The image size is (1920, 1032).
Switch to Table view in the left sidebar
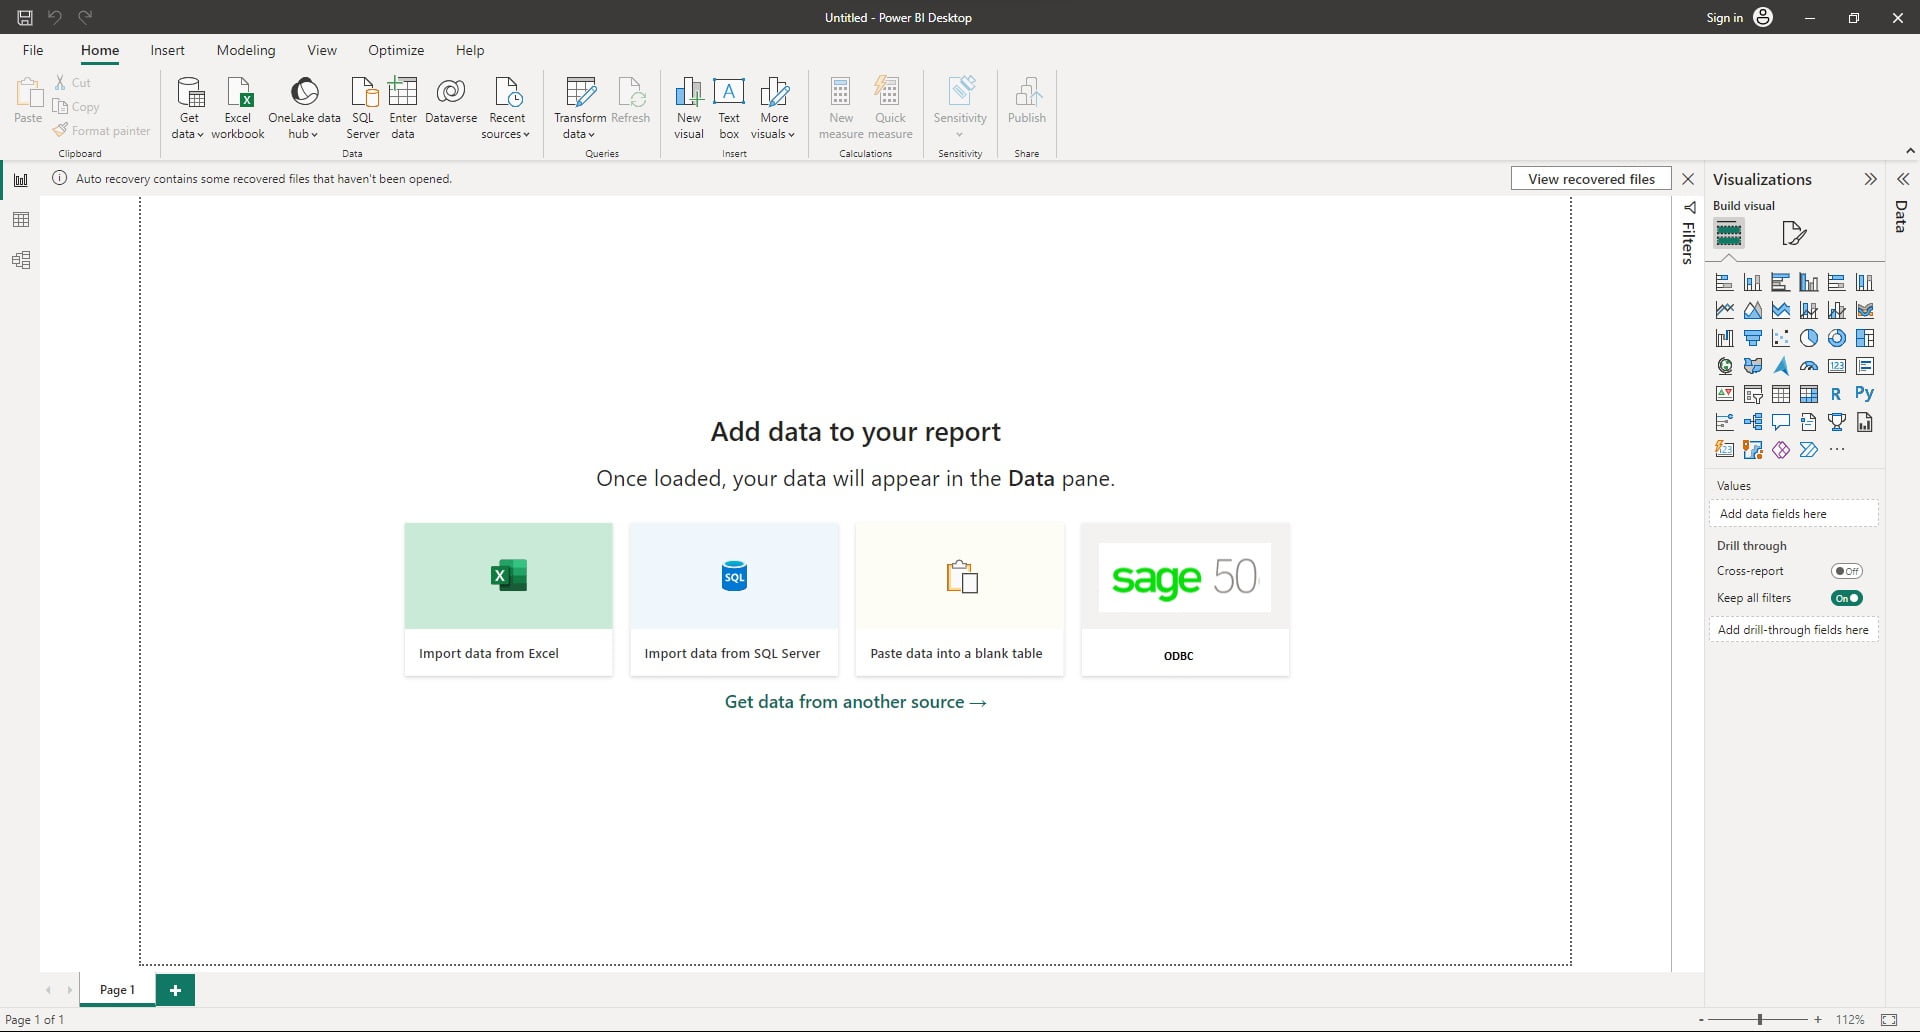(21, 220)
